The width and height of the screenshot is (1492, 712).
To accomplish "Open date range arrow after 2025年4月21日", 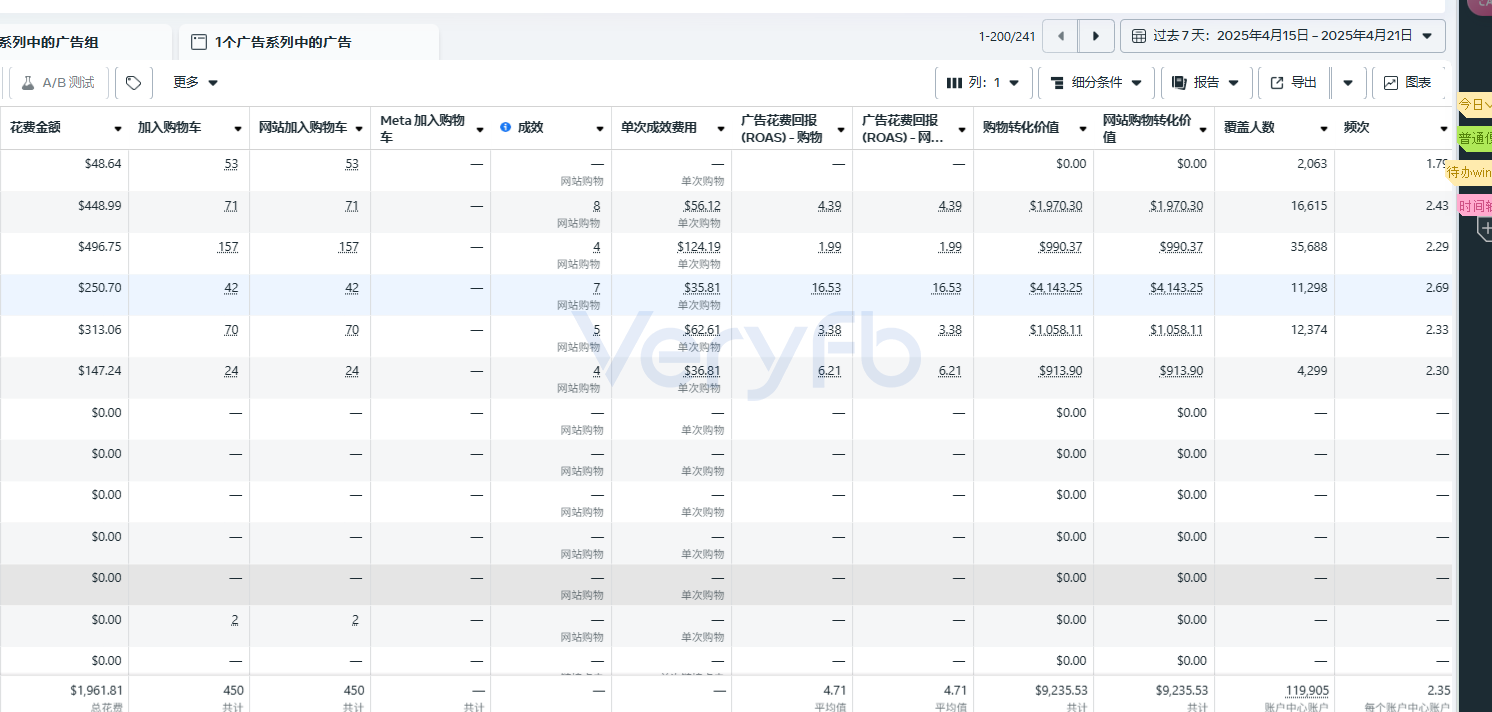I will [x=1426, y=36].
